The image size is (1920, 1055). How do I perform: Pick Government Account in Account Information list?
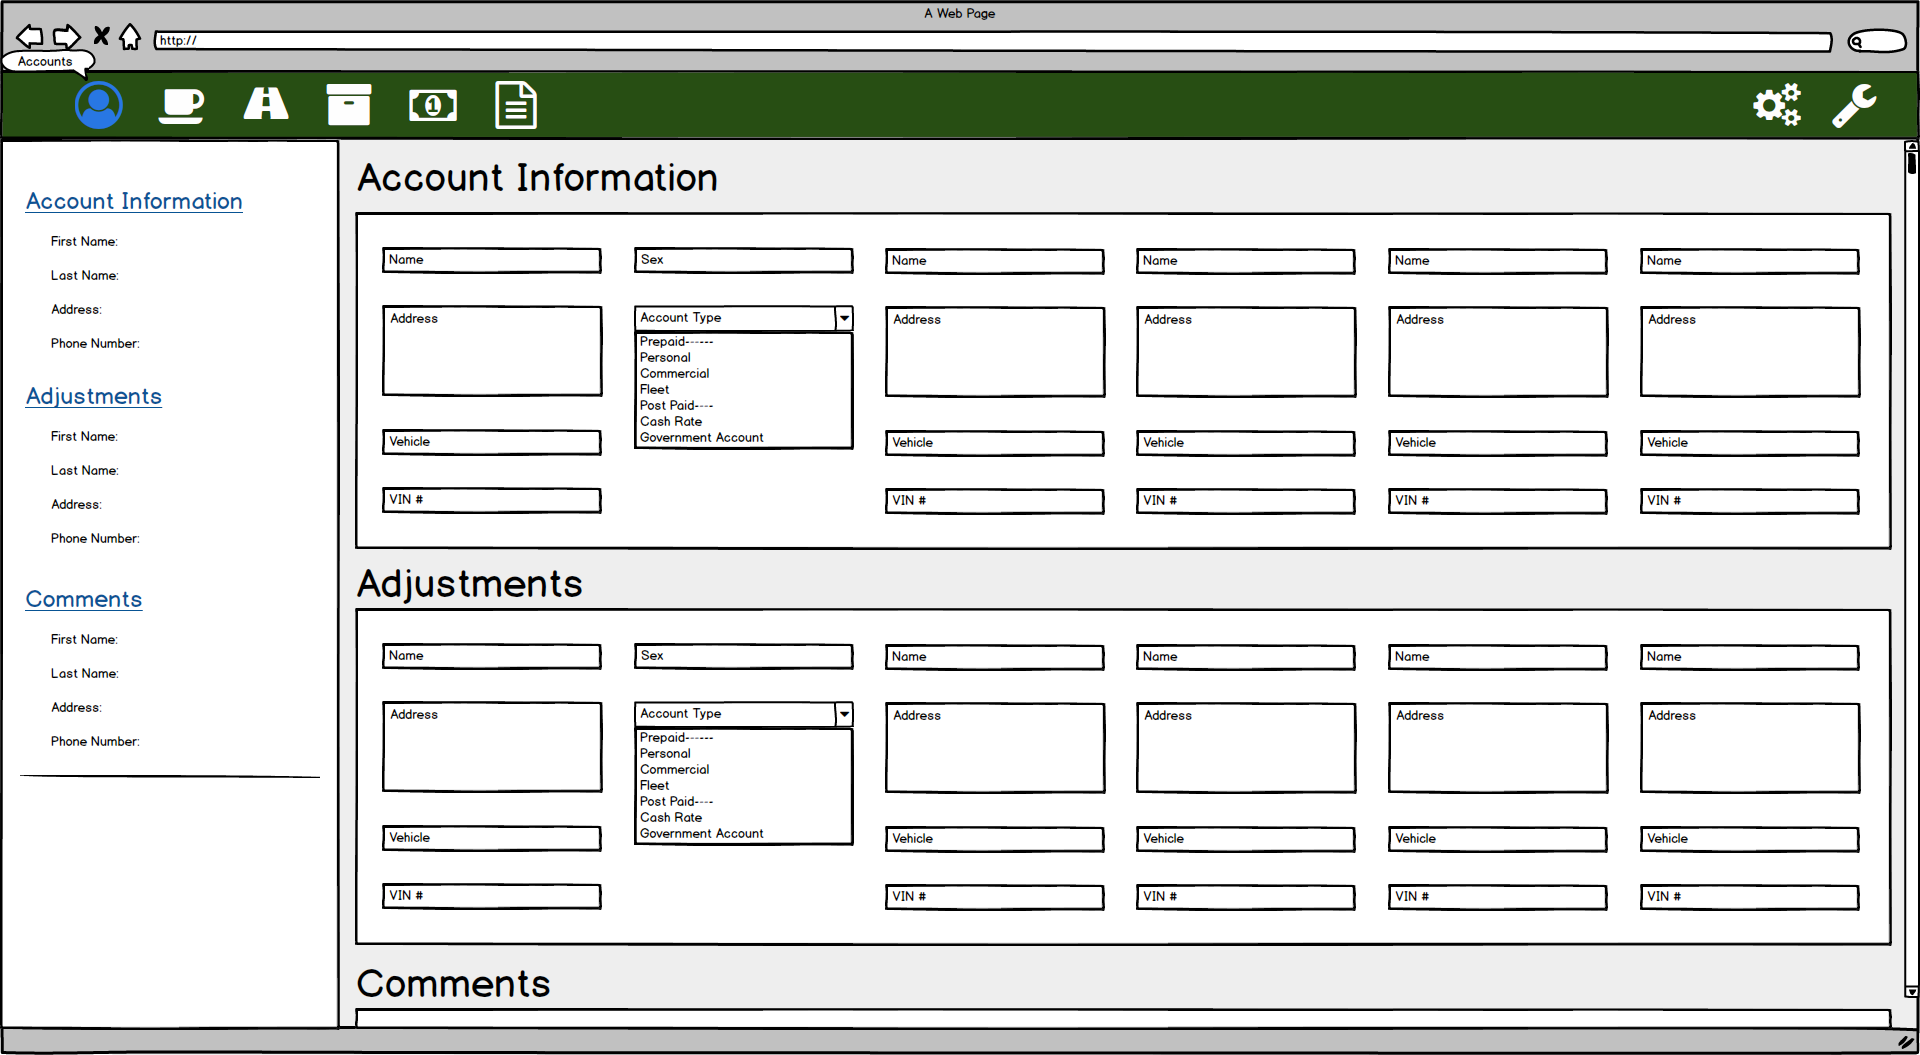pyautogui.click(x=701, y=437)
